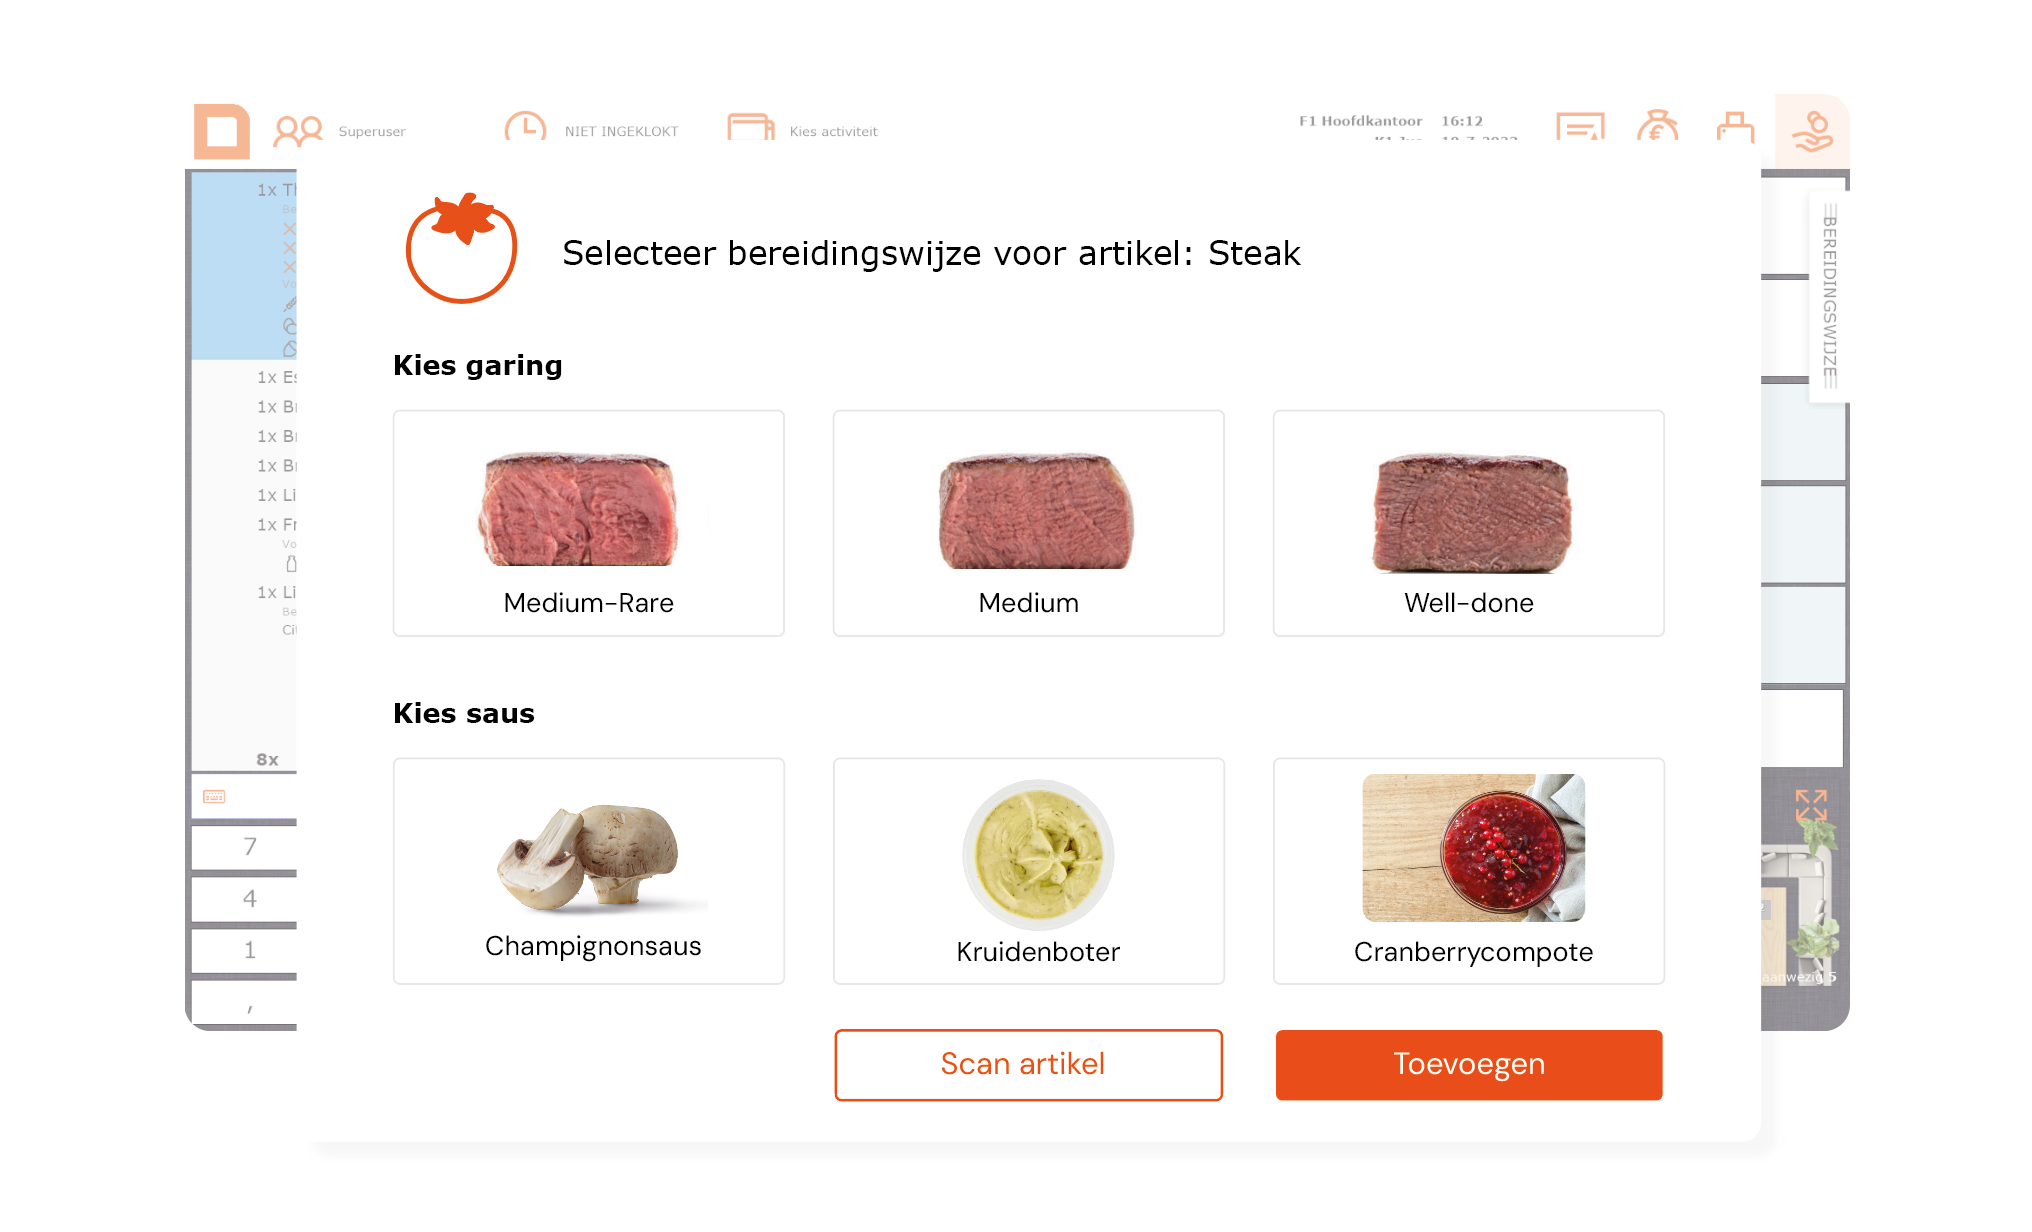Open the Kies activiteit icon
This screenshot has height=1232, width=2032.
coord(750,128)
